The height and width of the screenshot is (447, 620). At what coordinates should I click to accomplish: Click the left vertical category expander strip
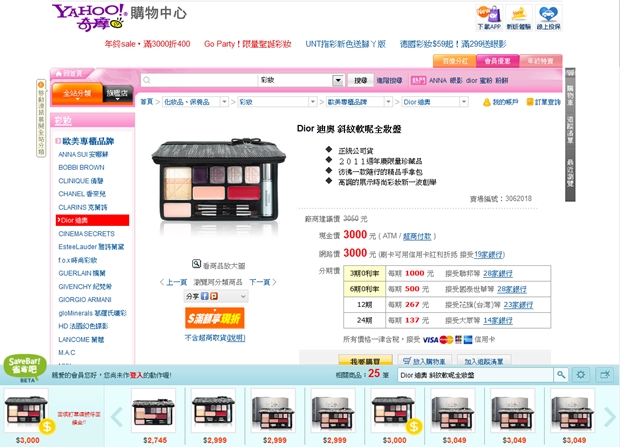tap(41, 118)
